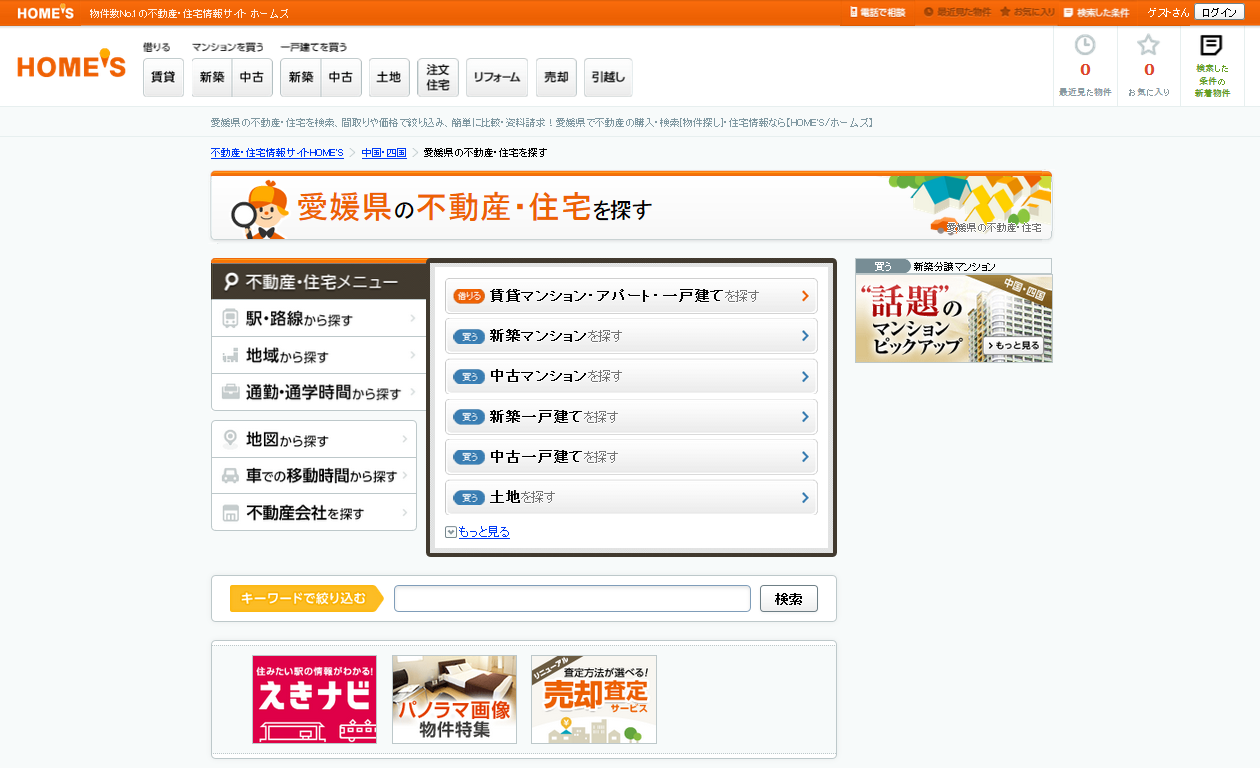Click the area icon beside 地域から探す
The height and width of the screenshot is (768, 1260).
tap(230, 355)
